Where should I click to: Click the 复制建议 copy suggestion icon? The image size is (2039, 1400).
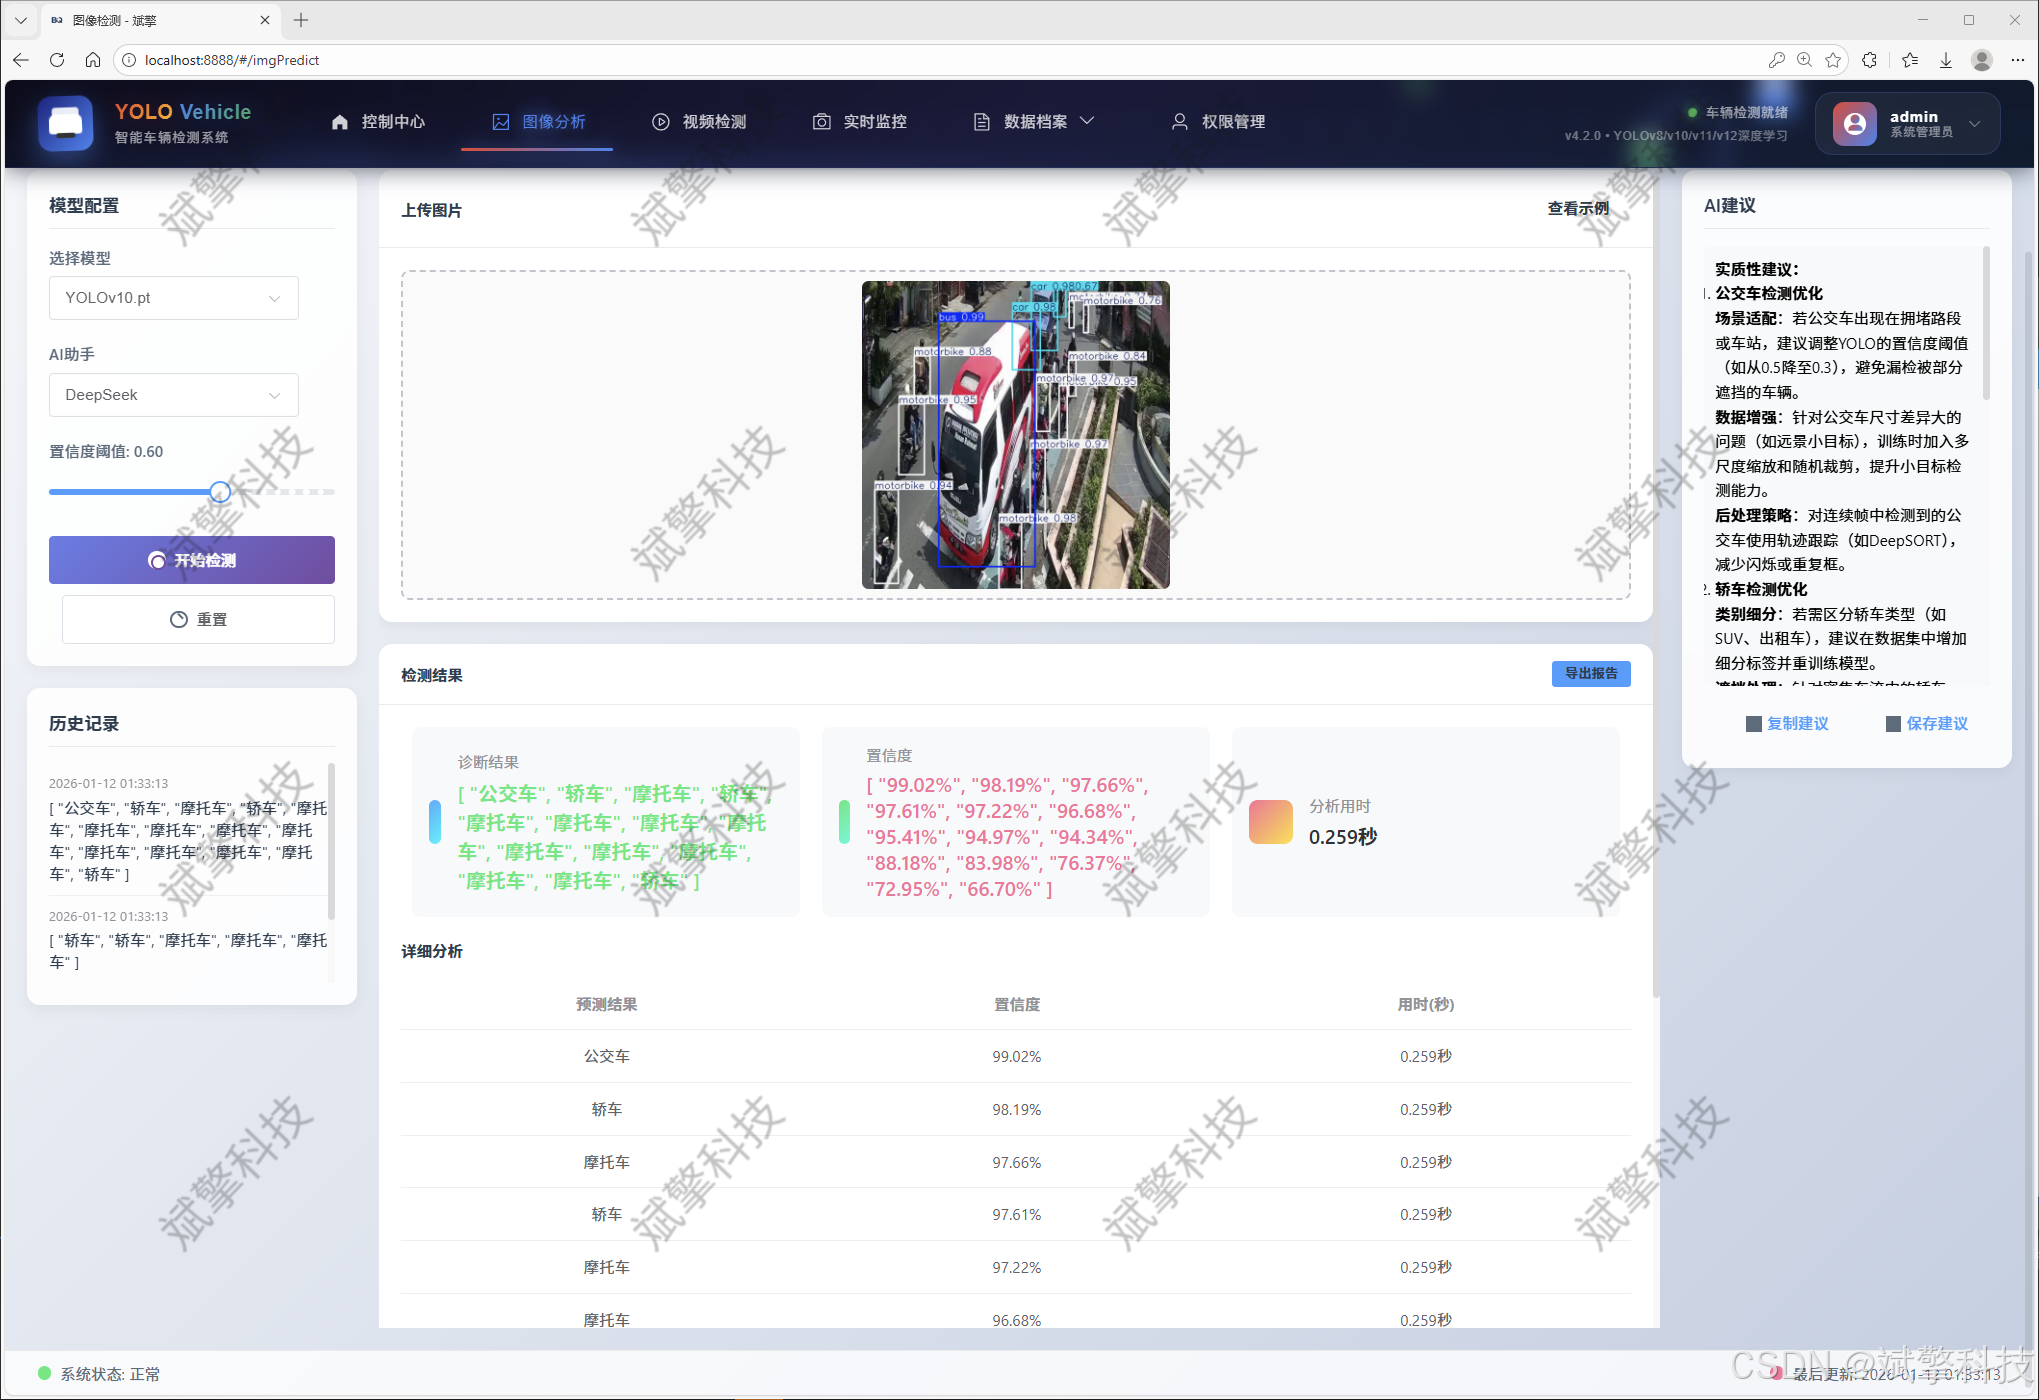1753,724
